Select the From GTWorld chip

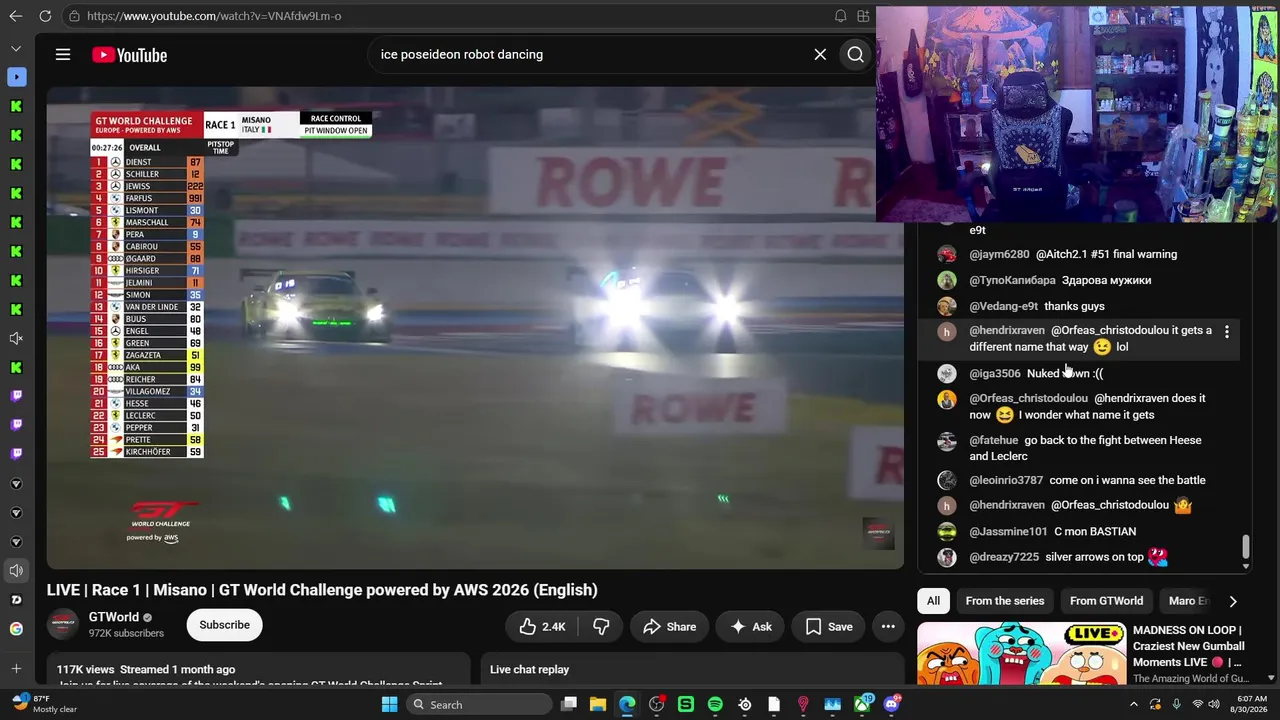(1106, 601)
